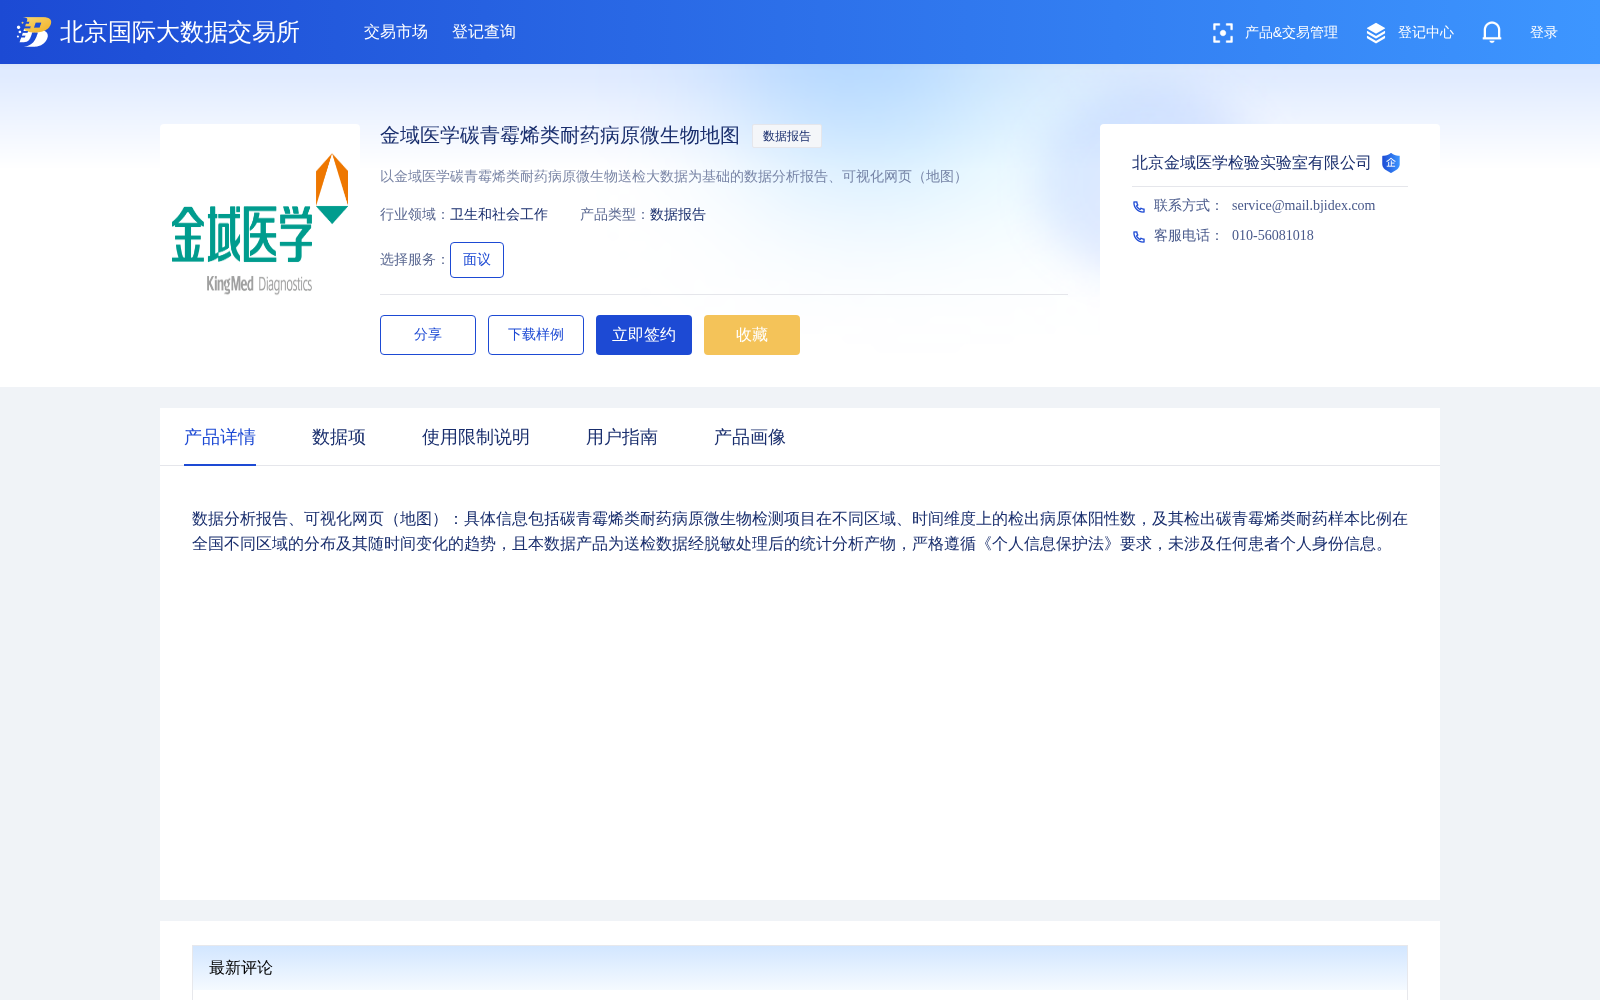Click product title 金域医学碳青霉烯类耐药病原微生物地图
The width and height of the screenshot is (1600, 1000).
560,136
